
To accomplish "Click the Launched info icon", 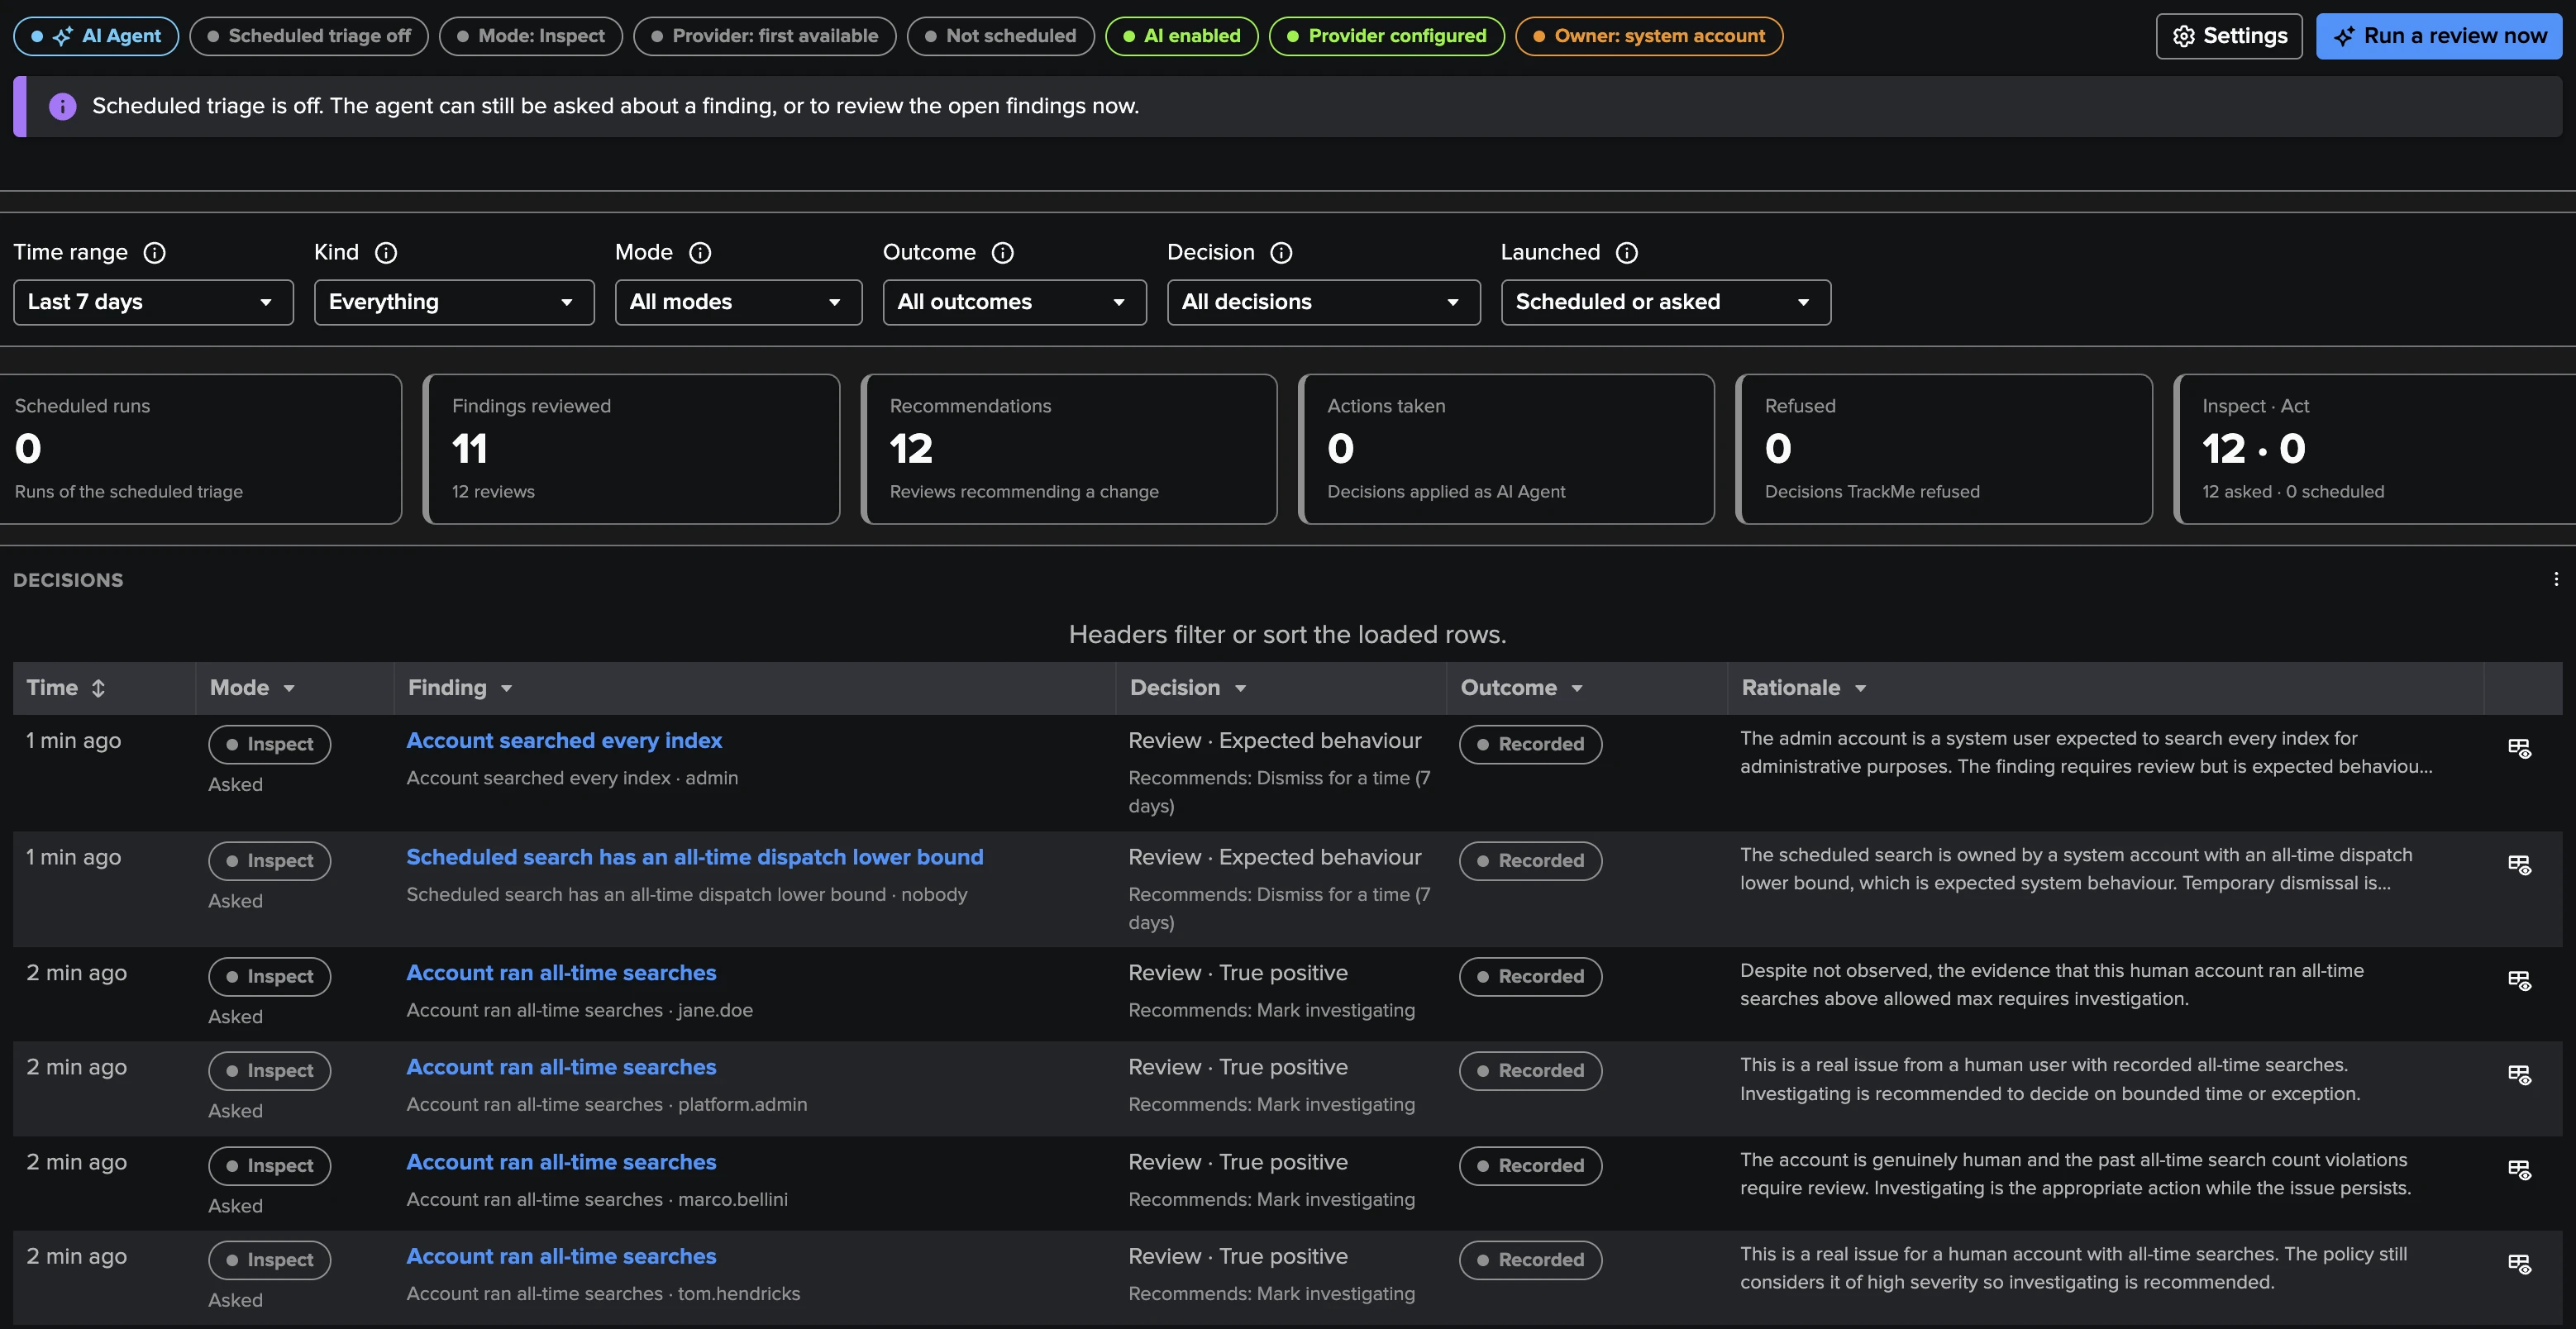I will click(1627, 253).
